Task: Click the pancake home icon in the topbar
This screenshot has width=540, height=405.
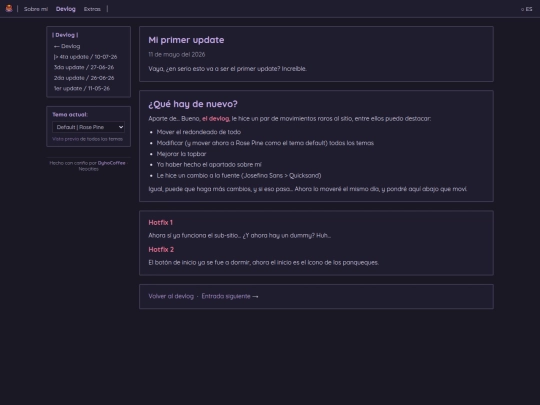Action: click(x=9, y=9)
